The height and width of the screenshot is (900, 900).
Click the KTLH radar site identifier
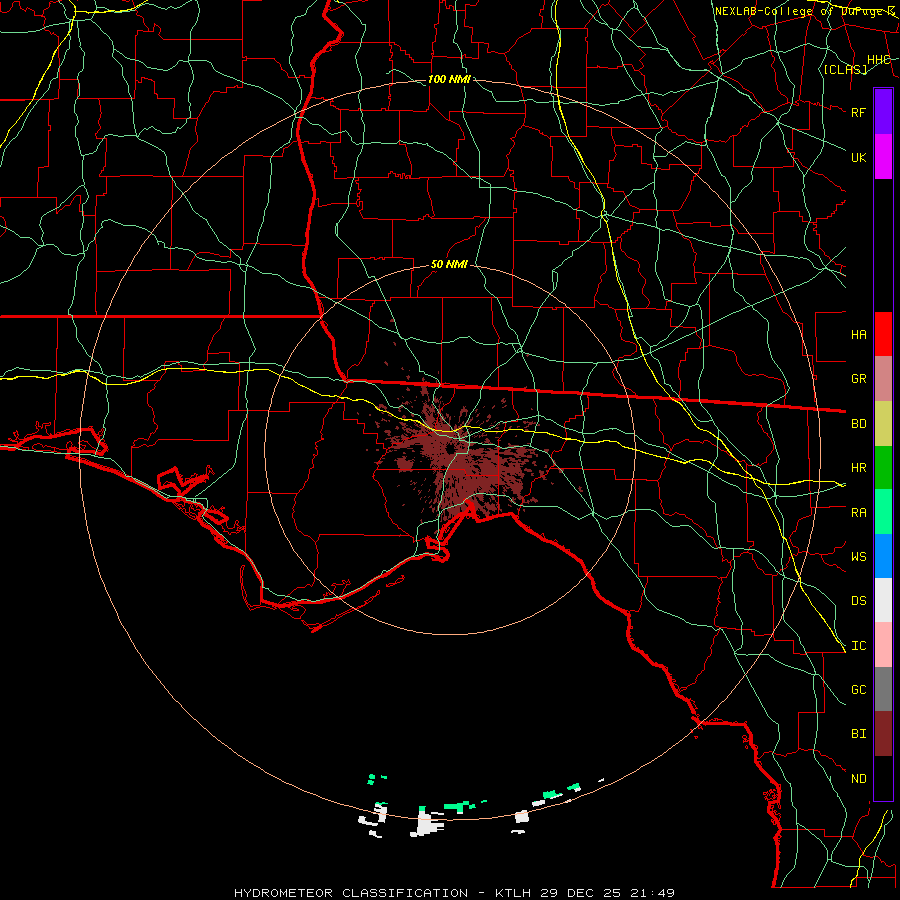coord(513,893)
